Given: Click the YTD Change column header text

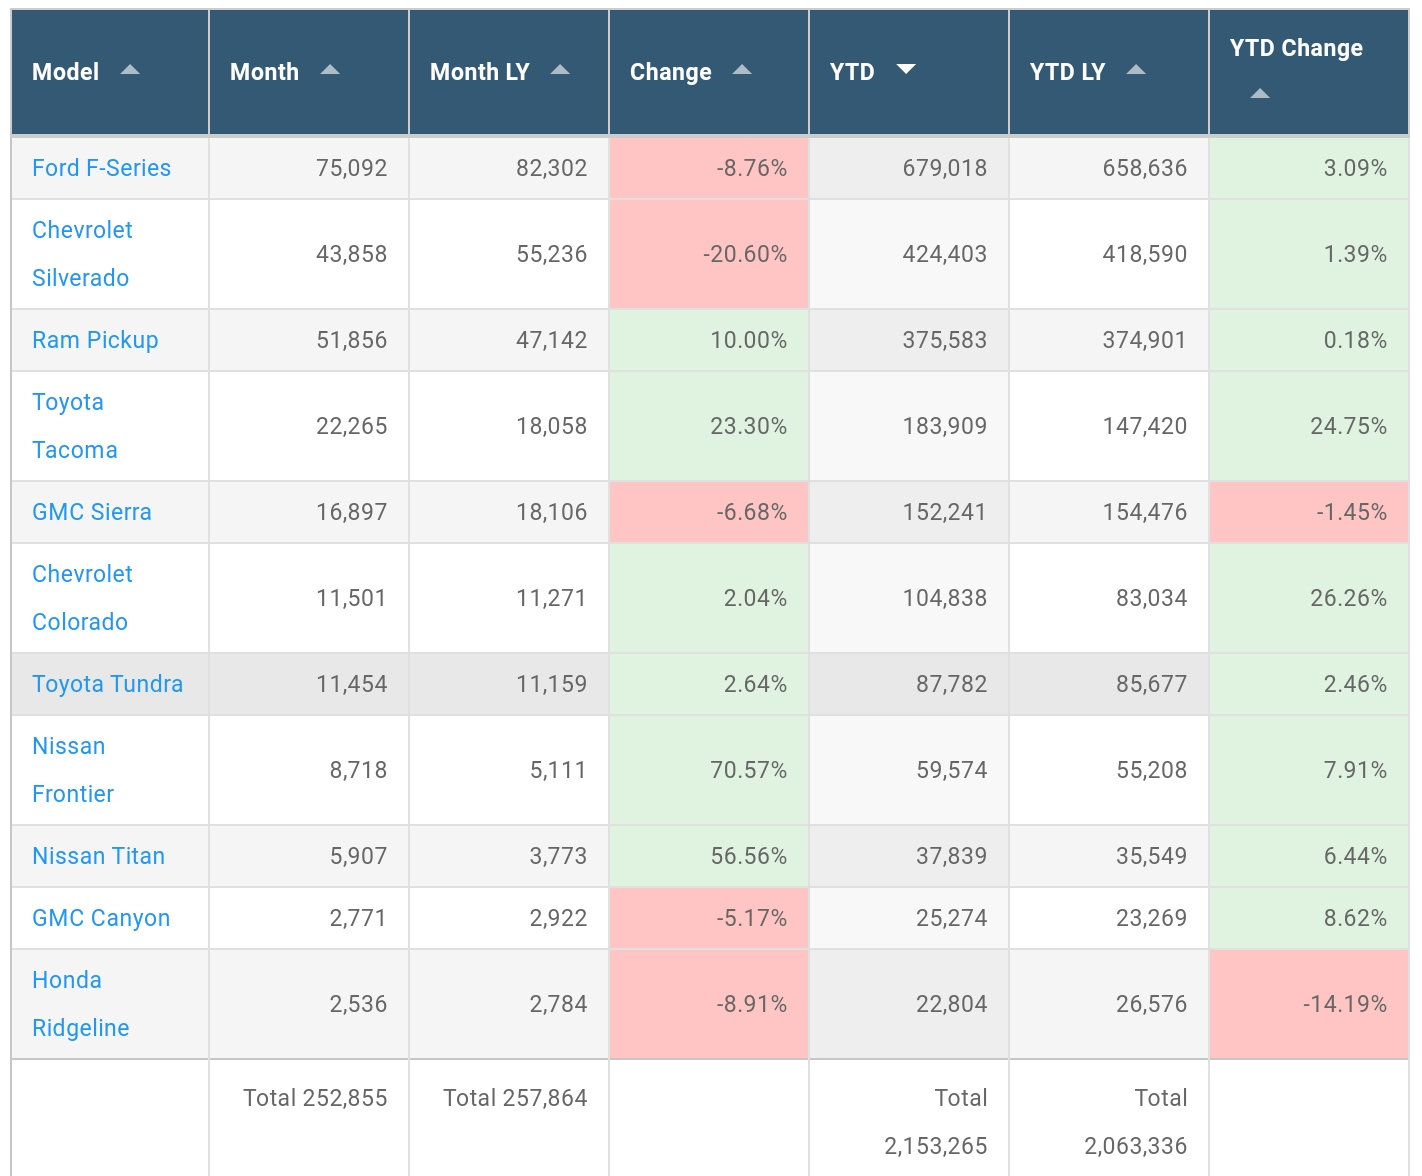Looking at the screenshot, I should [1296, 48].
